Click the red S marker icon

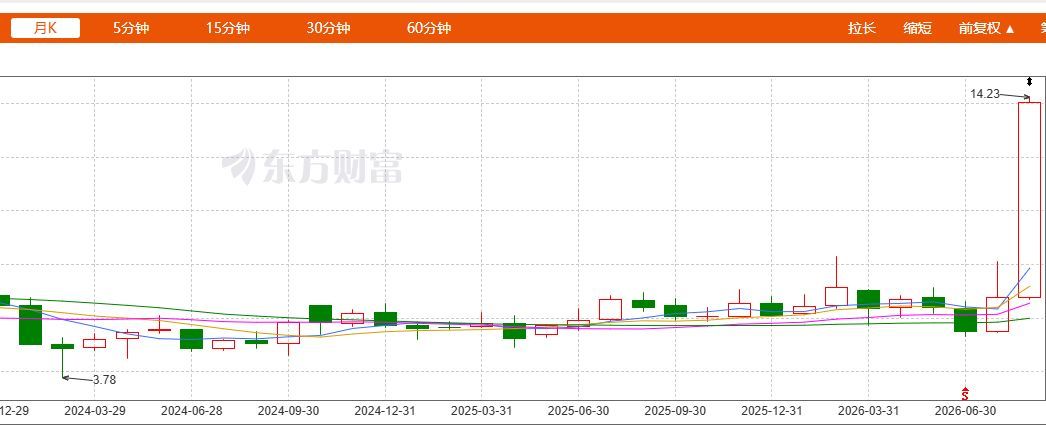(965, 394)
